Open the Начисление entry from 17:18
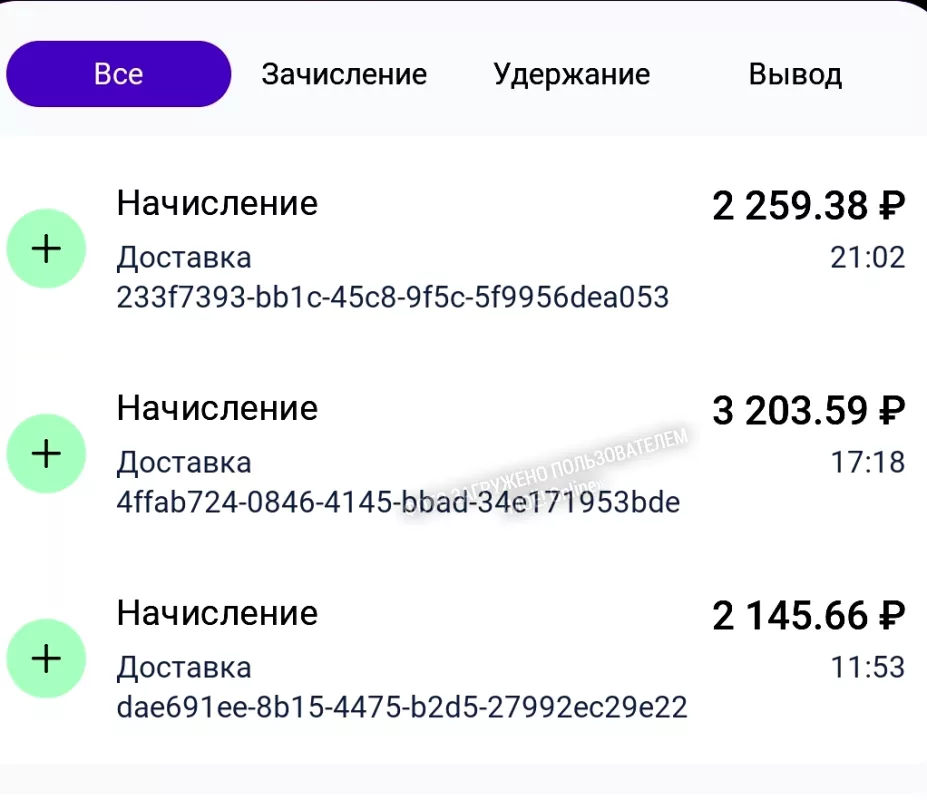The height and width of the screenshot is (800, 927). click(217, 408)
